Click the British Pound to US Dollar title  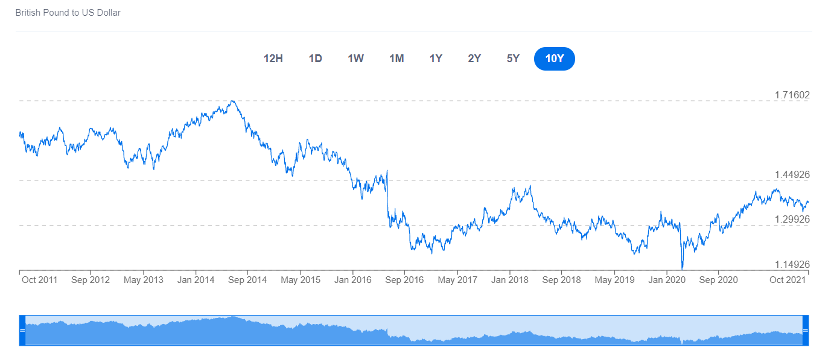point(68,12)
